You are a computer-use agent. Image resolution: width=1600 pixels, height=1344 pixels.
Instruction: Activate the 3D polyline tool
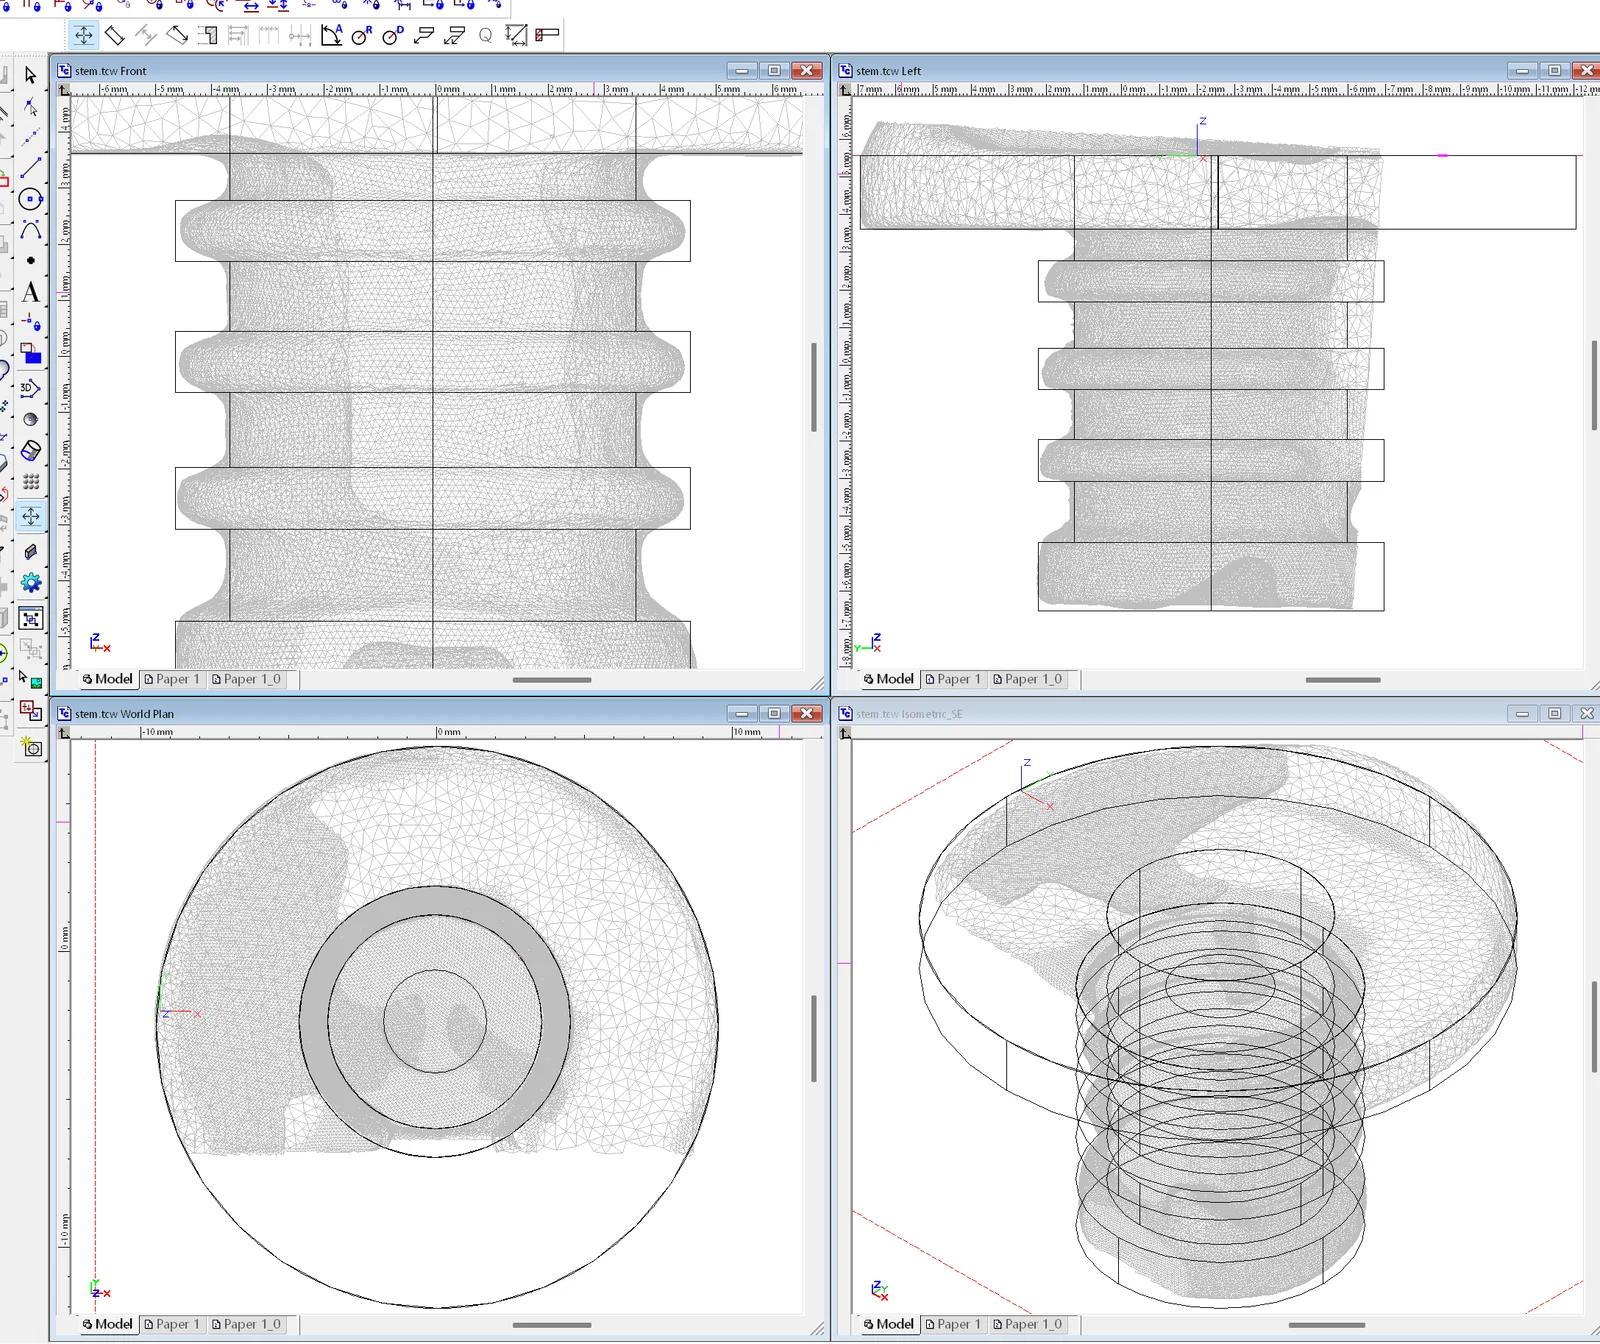pyautogui.click(x=30, y=388)
